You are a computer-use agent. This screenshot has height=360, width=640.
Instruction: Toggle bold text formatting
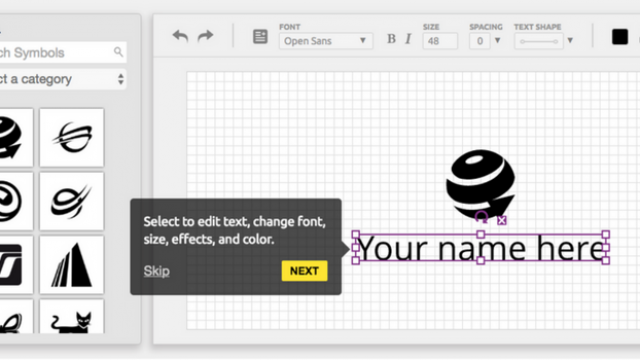click(391, 39)
